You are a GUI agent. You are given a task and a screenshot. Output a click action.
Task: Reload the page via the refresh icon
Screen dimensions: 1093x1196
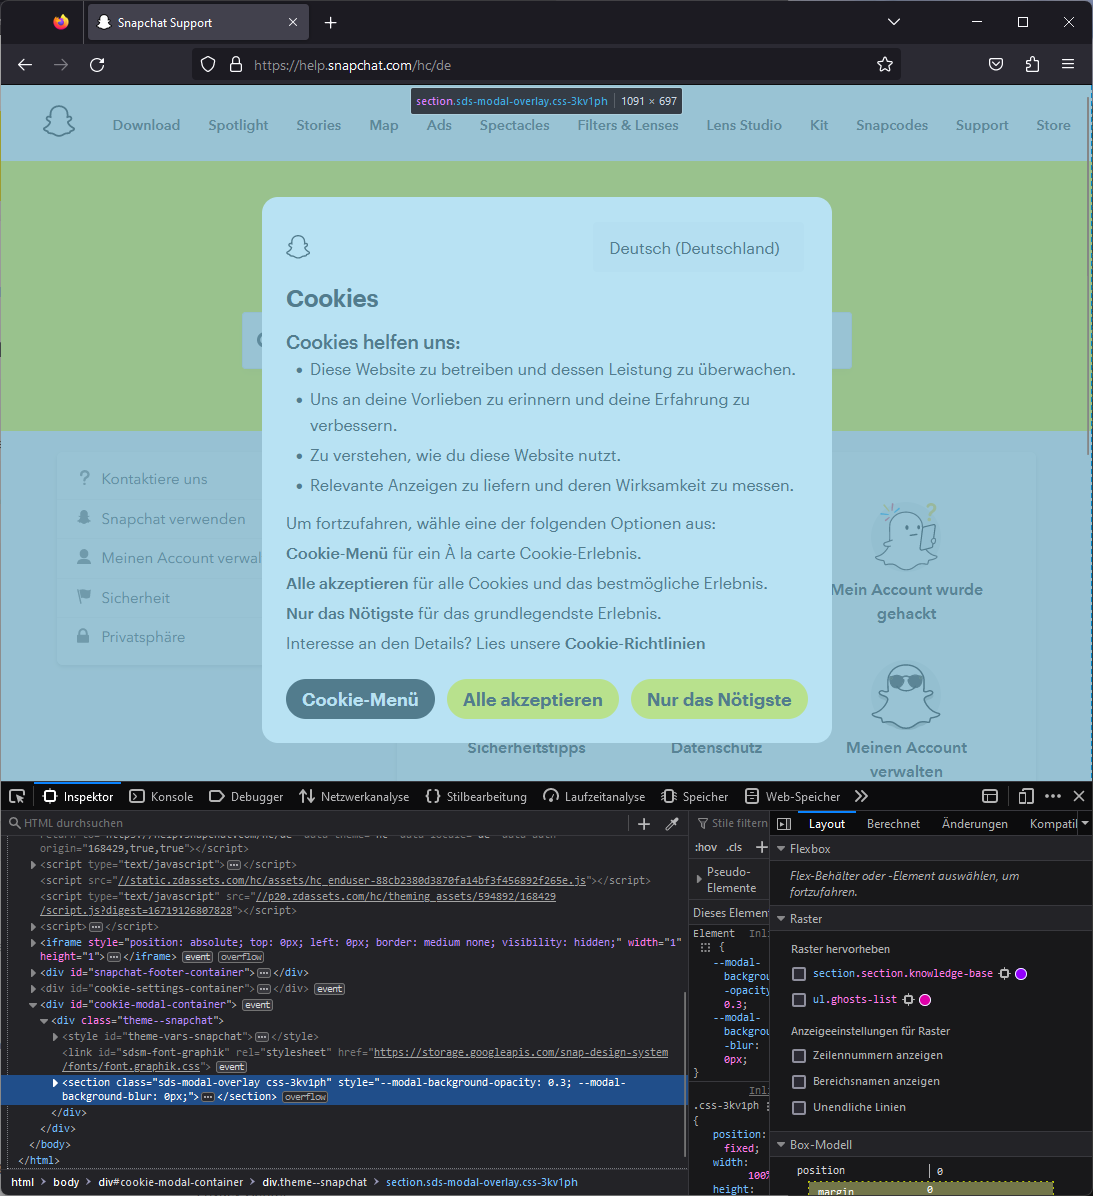[97, 64]
